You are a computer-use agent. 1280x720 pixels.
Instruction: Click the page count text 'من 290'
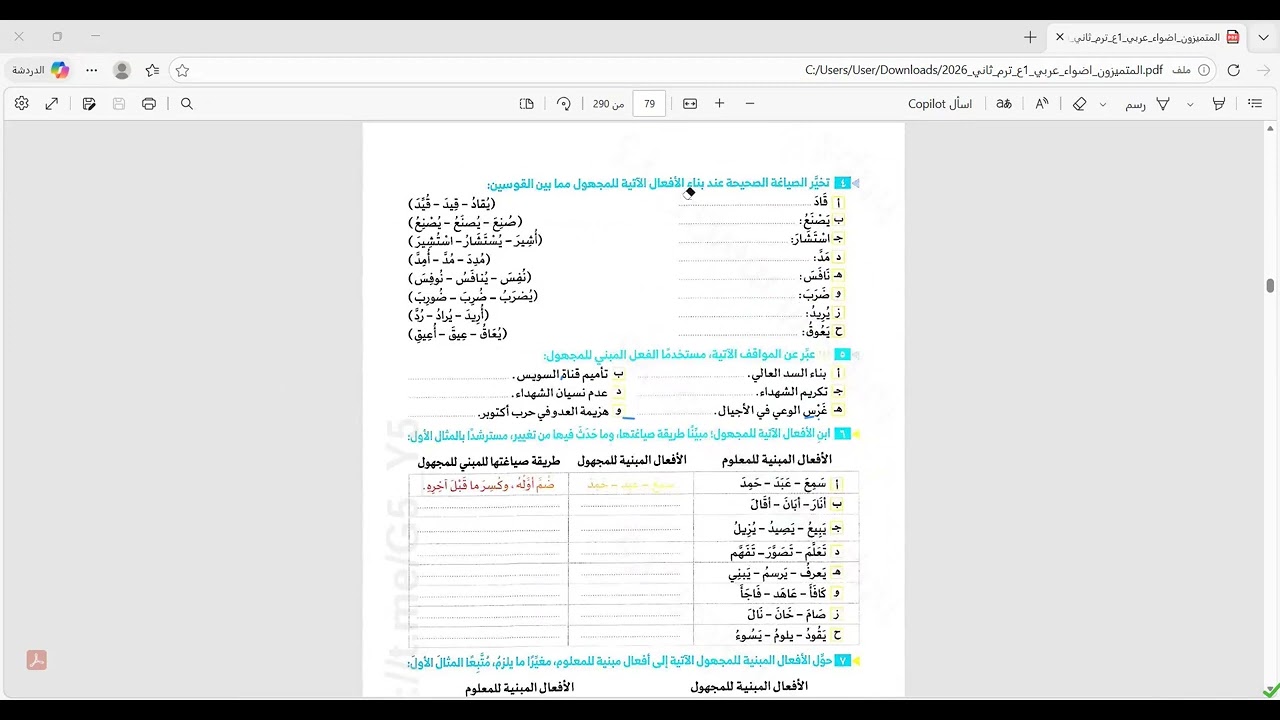point(608,104)
